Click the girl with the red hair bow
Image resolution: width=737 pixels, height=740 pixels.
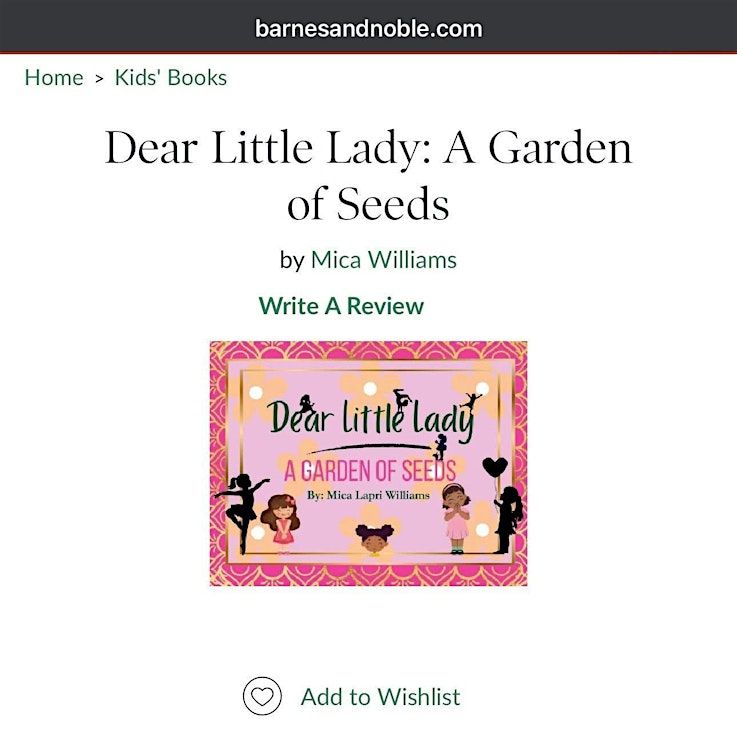pyautogui.click(x=280, y=523)
